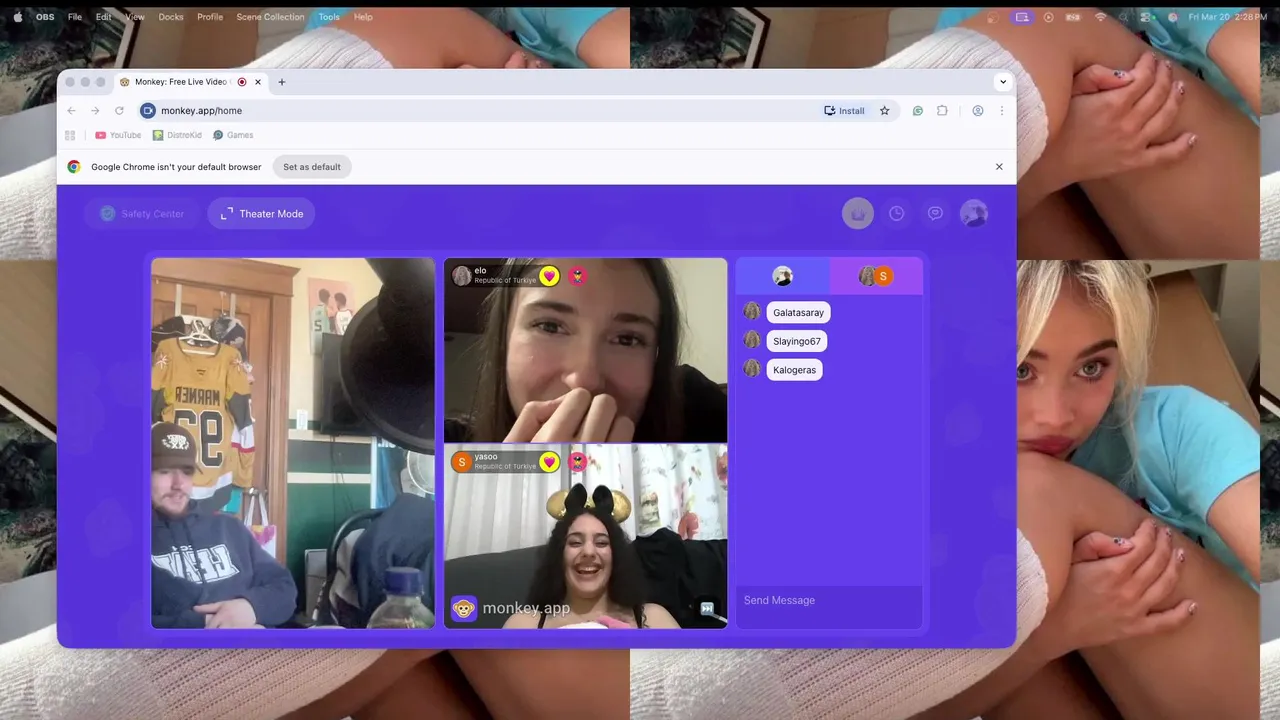Bookmark this page with the star icon
1280x720 pixels.
click(x=884, y=111)
